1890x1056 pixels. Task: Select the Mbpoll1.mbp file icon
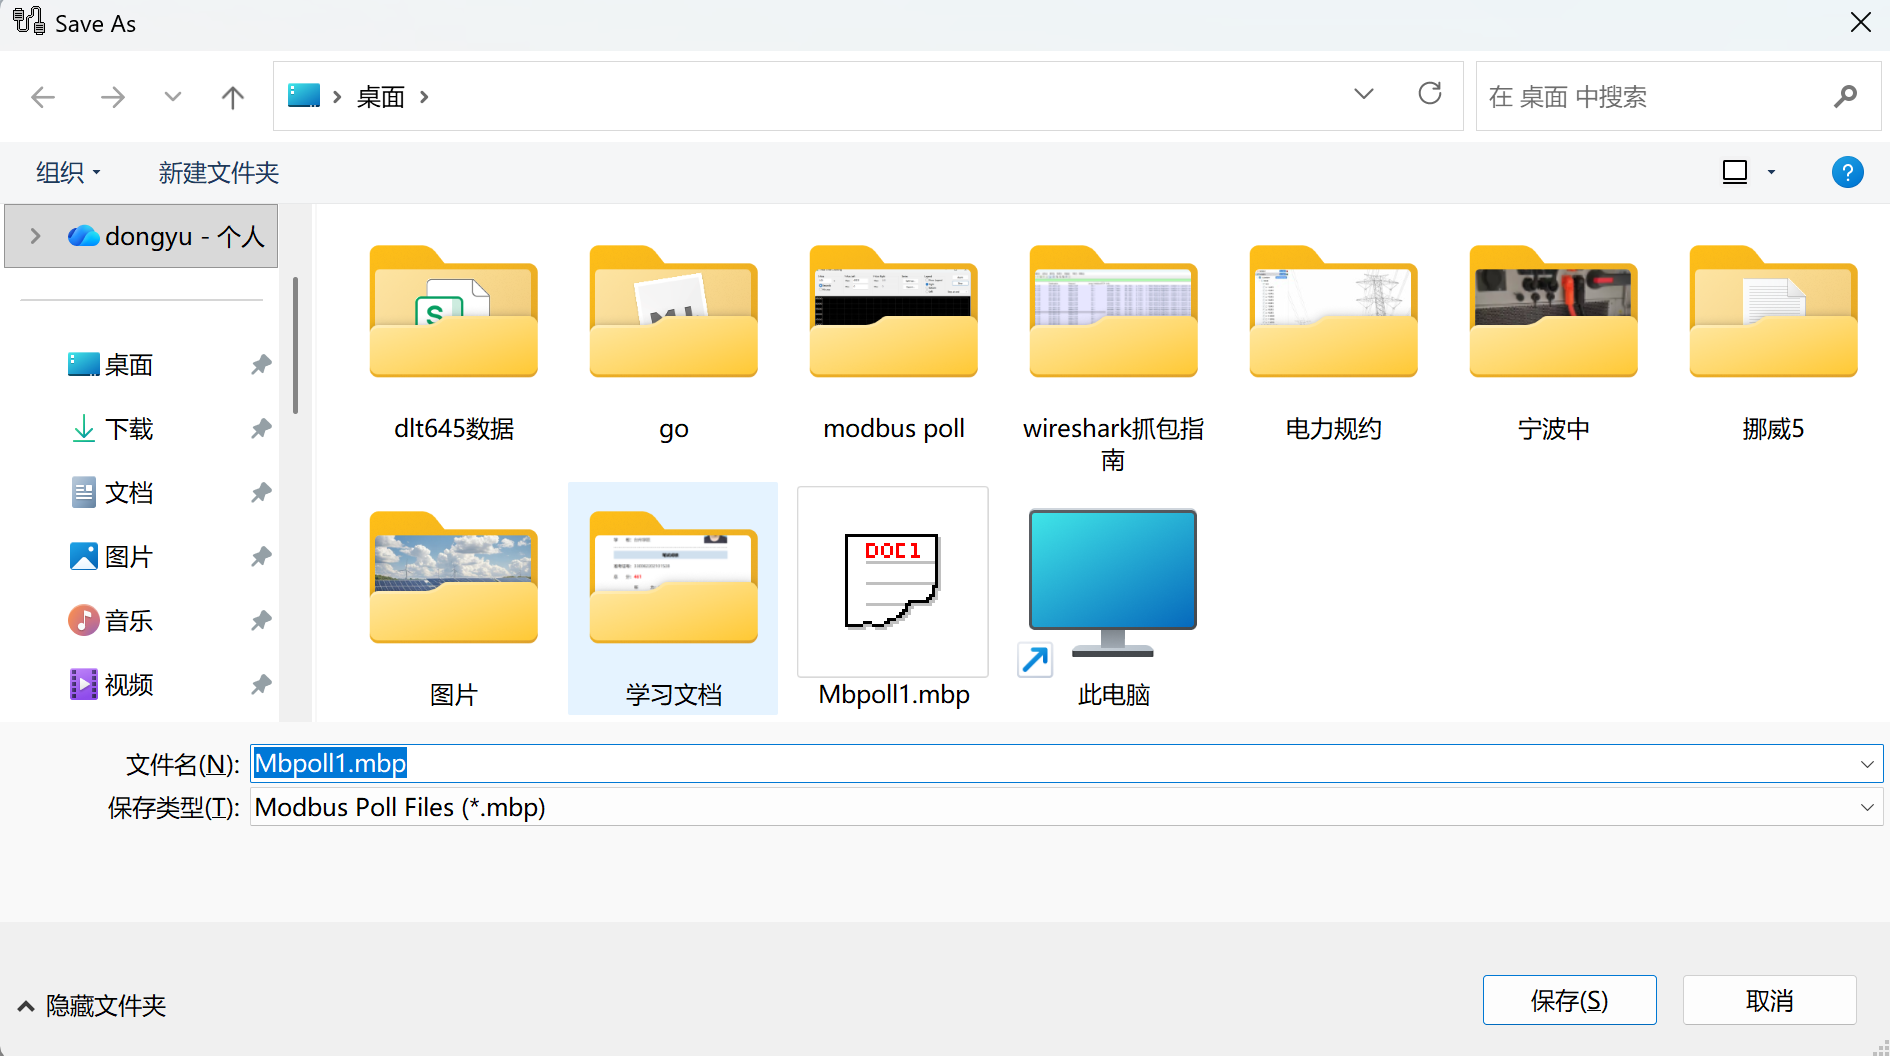[x=893, y=581]
